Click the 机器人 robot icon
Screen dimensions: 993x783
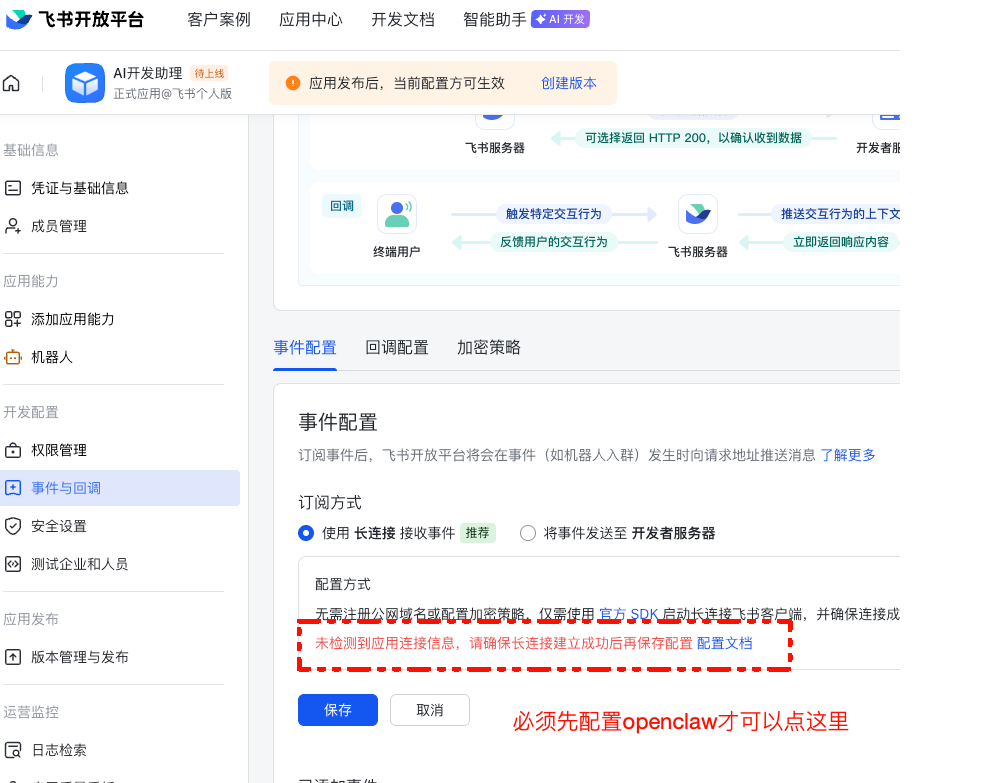13,357
